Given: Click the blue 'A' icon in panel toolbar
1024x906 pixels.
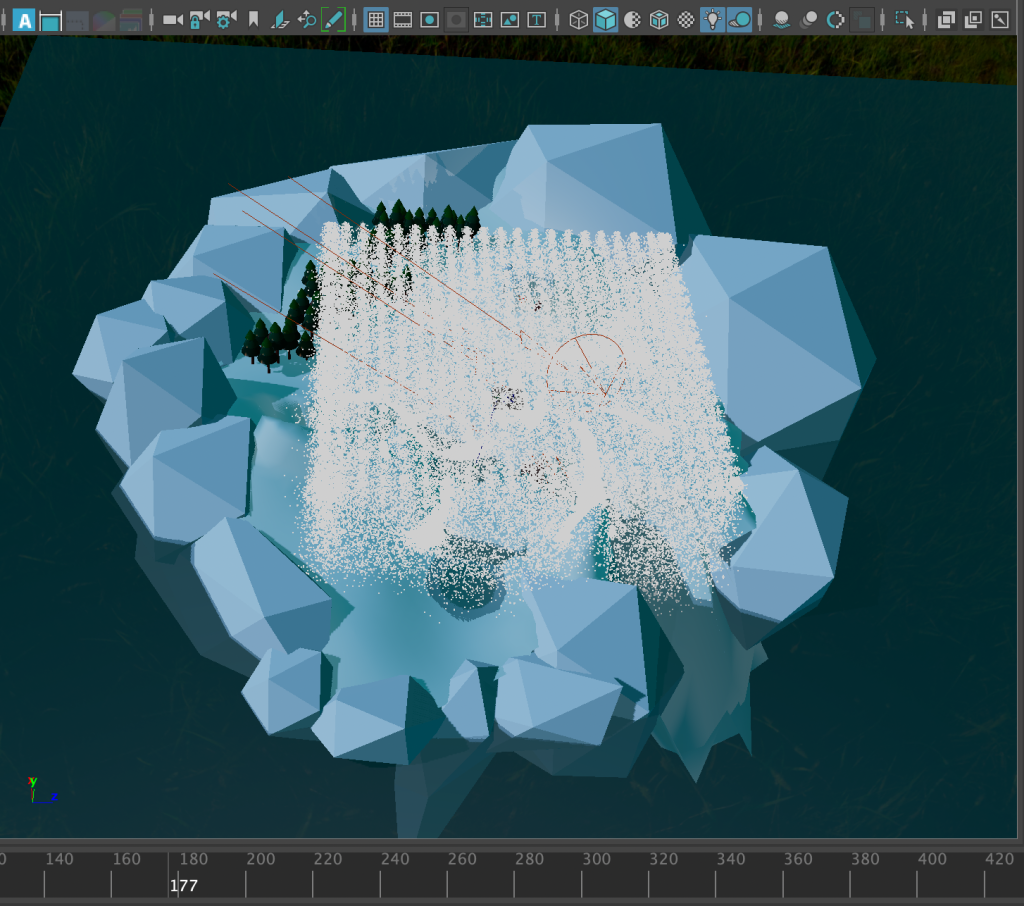Looking at the screenshot, I should (24, 20).
